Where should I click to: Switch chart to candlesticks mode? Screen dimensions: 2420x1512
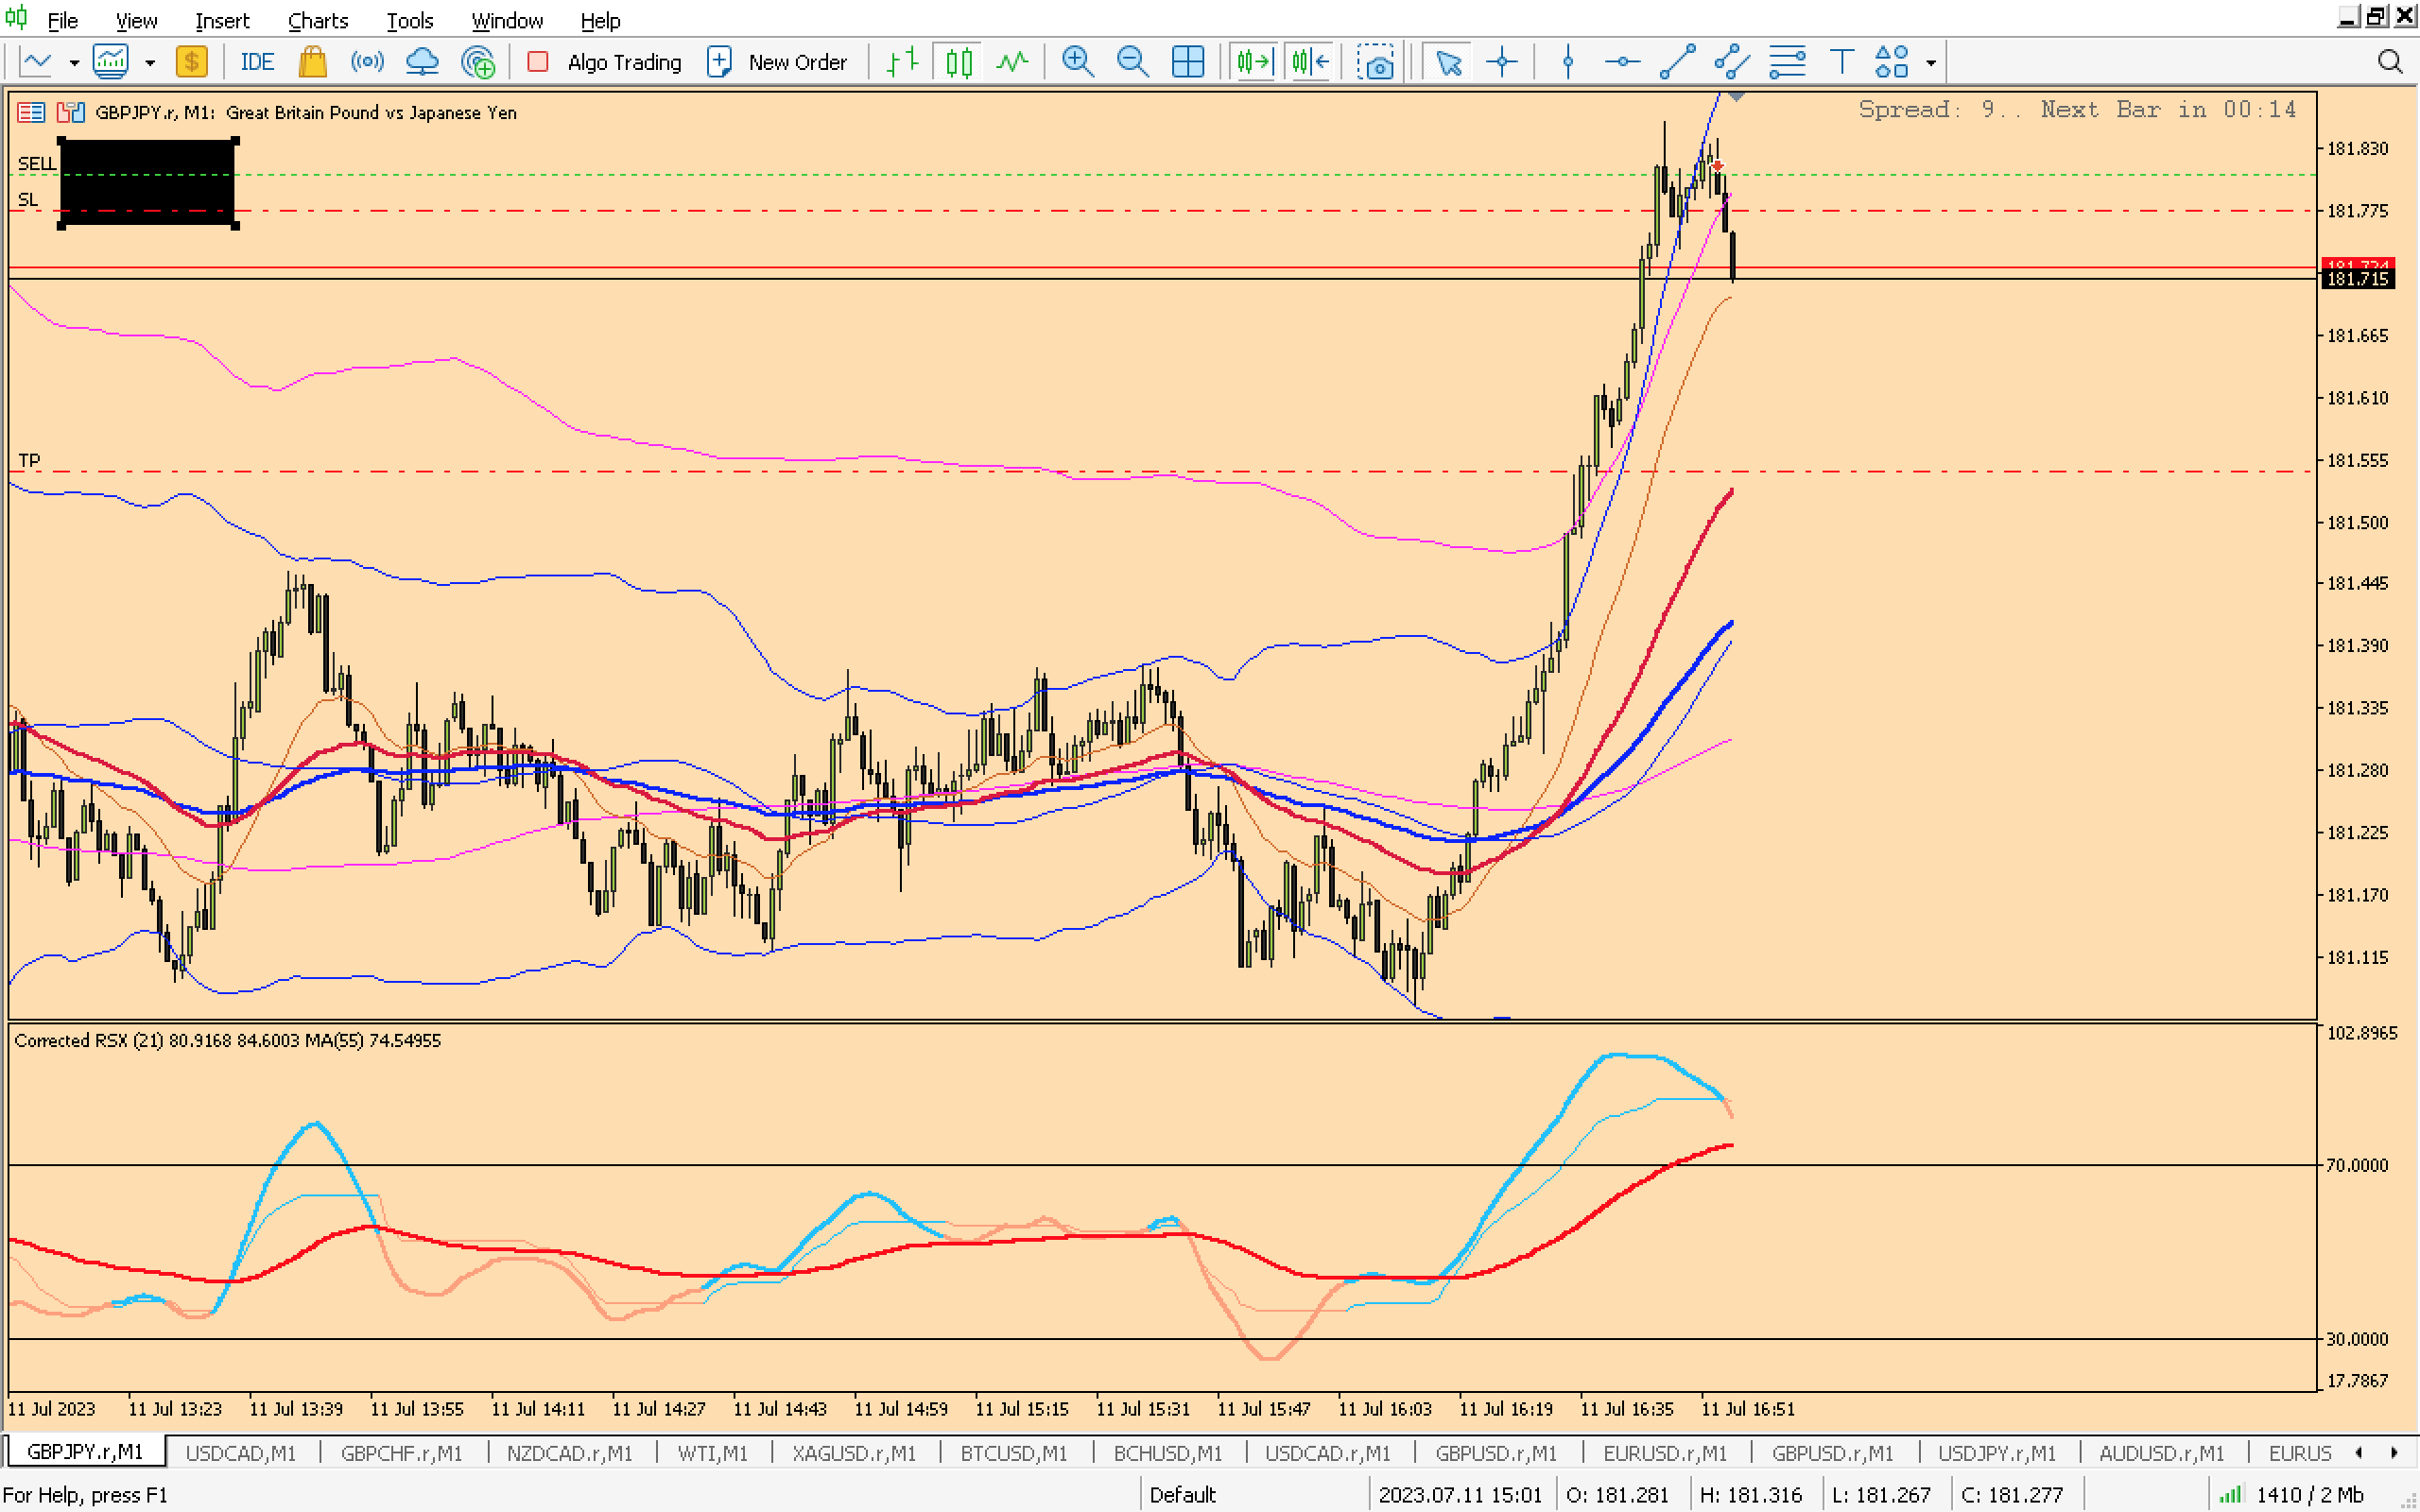[958, 62]
